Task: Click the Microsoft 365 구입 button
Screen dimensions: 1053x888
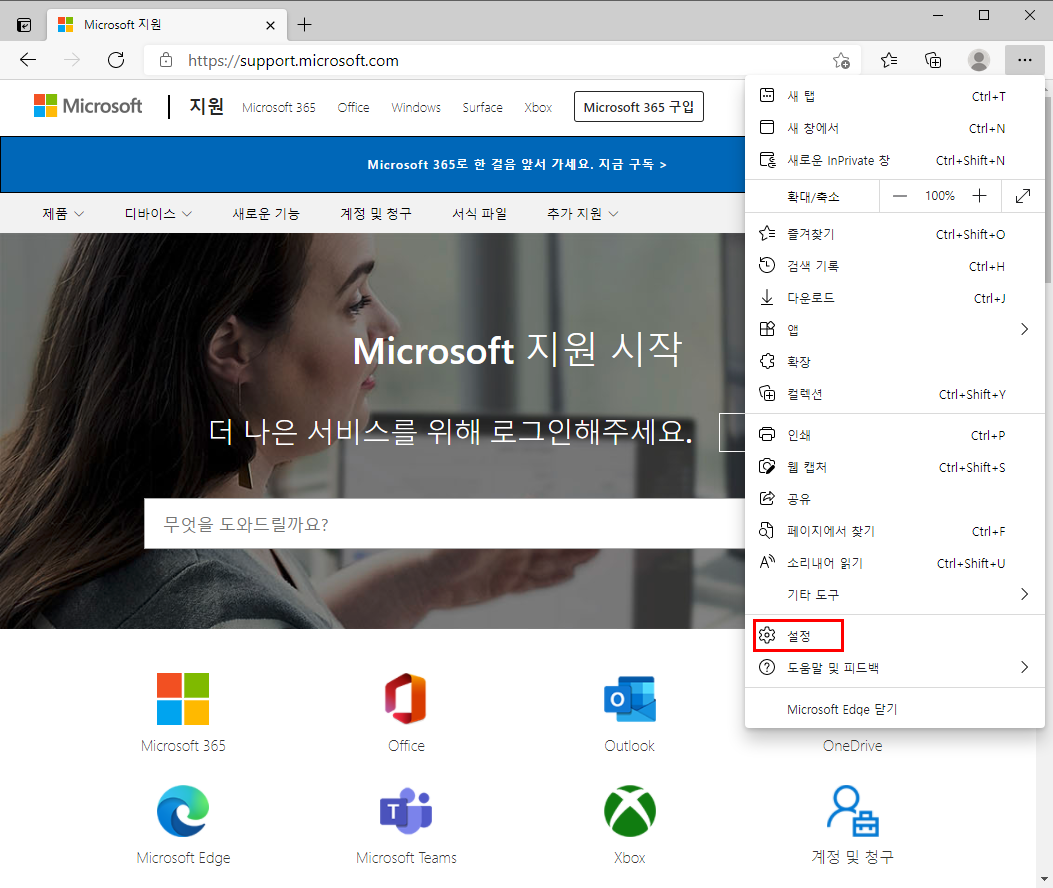Action: coord(639,107)
